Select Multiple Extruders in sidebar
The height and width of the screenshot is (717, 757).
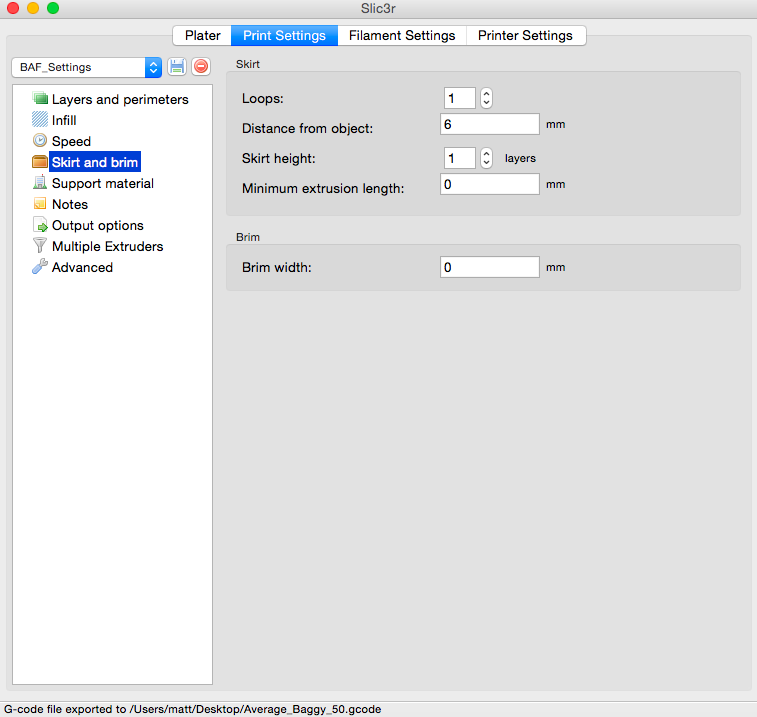click(x=107, y=246)
